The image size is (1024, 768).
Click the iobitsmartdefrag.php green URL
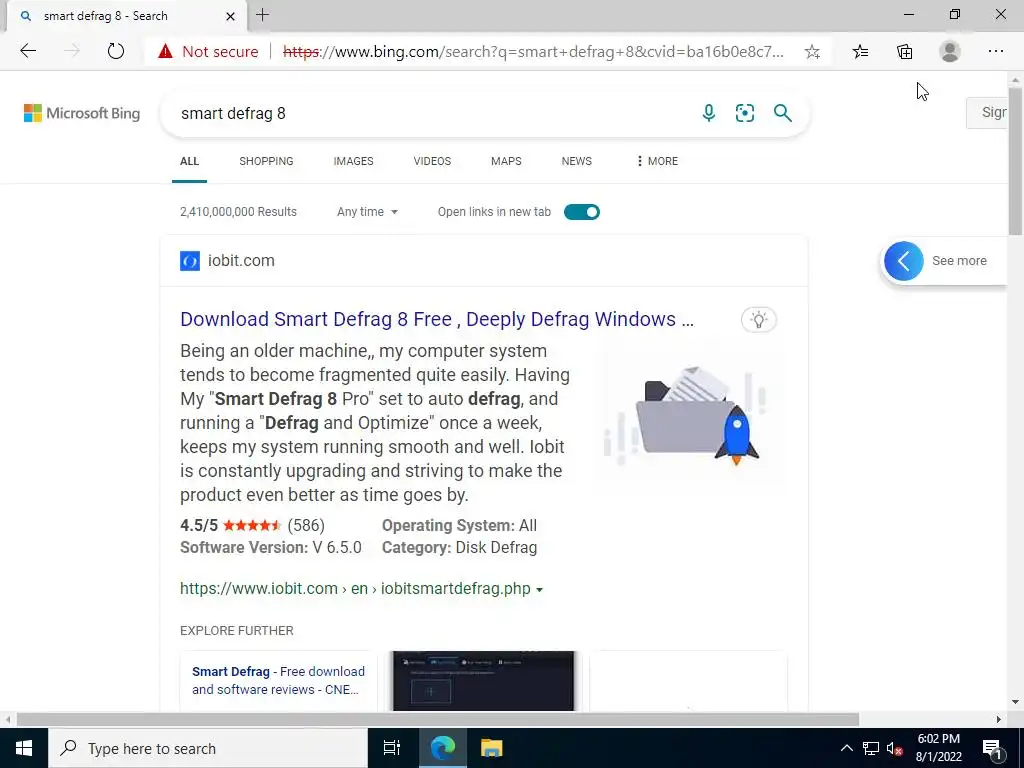coord(355,588)
